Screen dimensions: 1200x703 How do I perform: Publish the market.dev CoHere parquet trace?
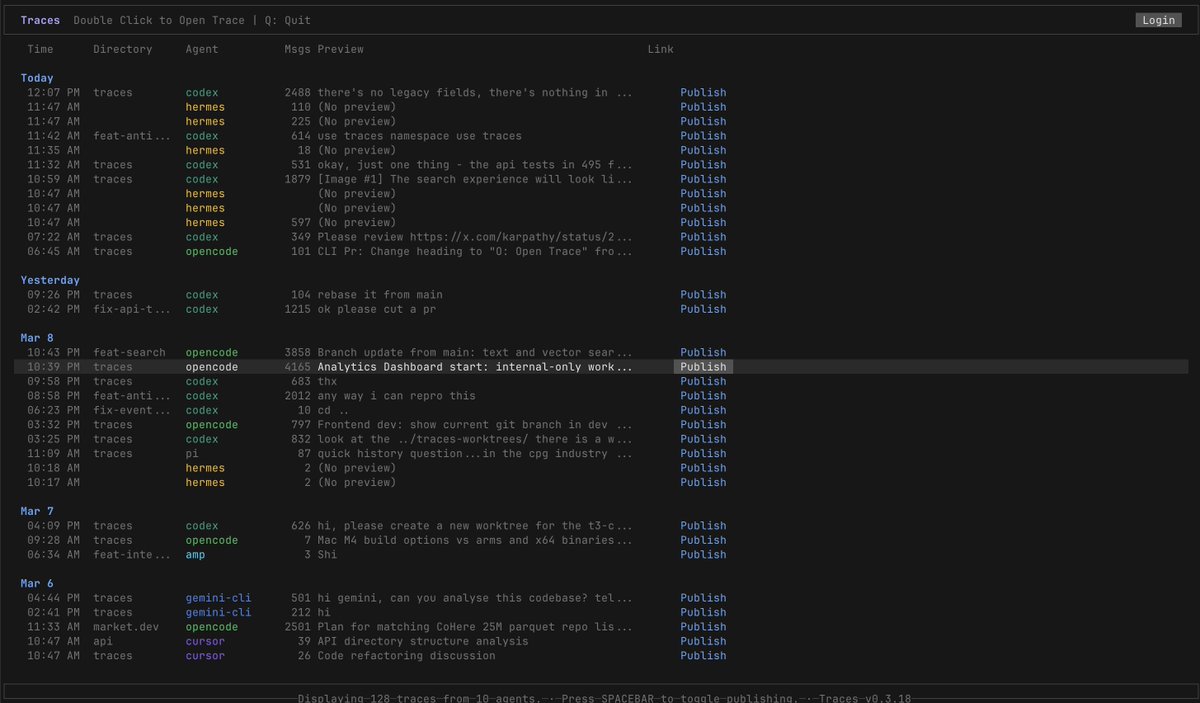coord(703,627)
